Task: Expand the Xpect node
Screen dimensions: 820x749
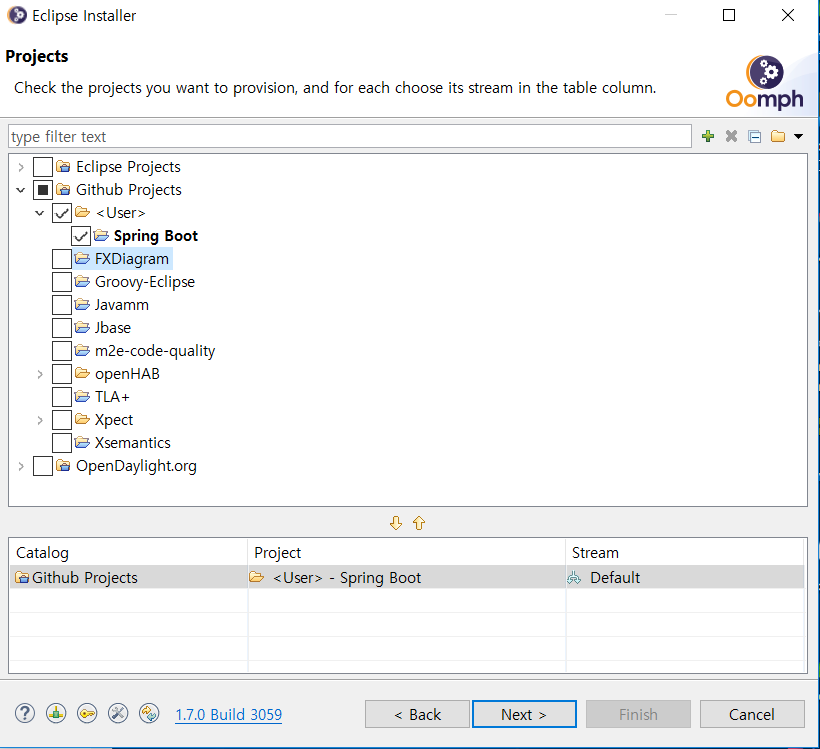Action: (40, 420)
